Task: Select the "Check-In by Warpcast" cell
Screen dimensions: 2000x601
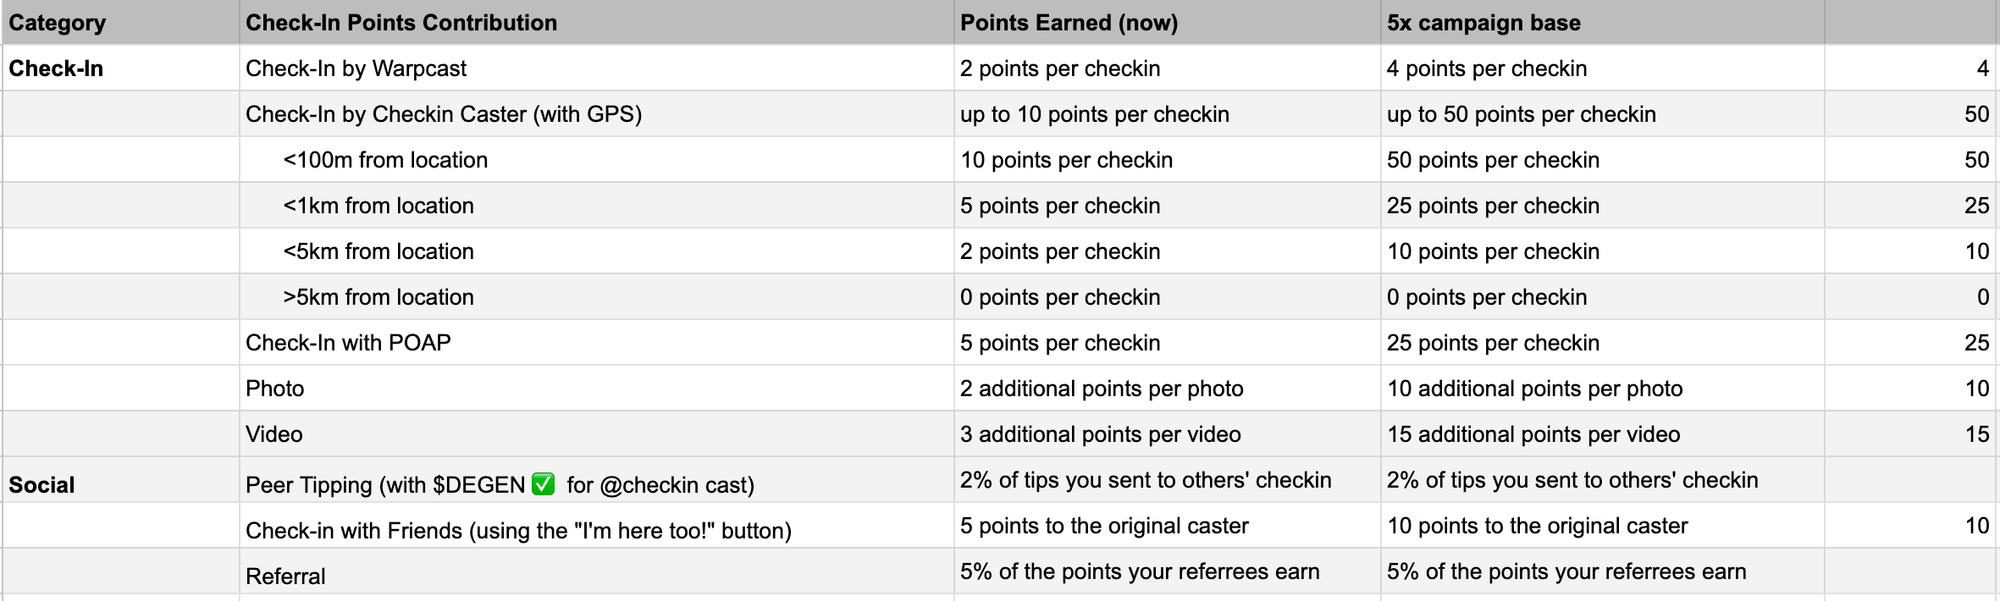Action: click(x=356, y=69)
